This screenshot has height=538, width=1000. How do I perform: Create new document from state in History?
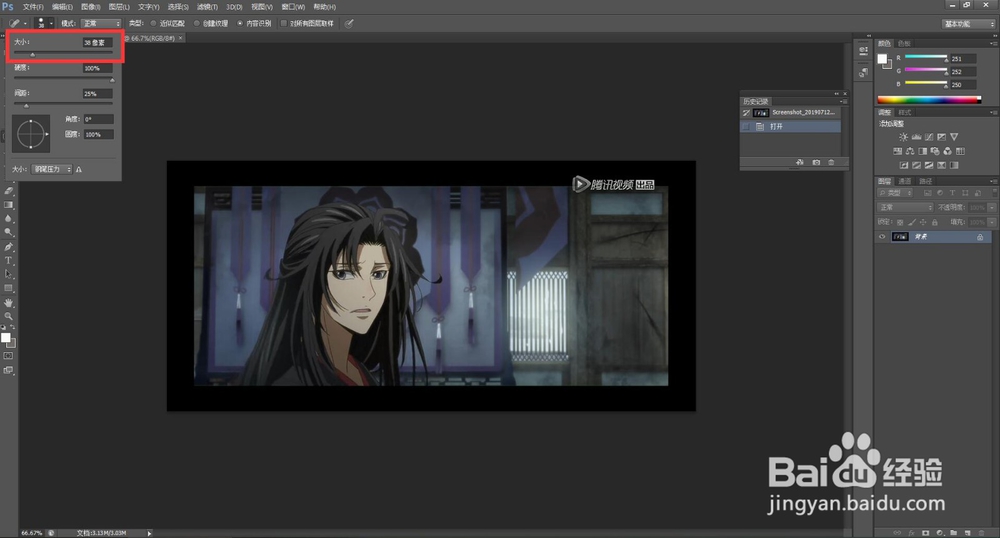tap(800, 163)
